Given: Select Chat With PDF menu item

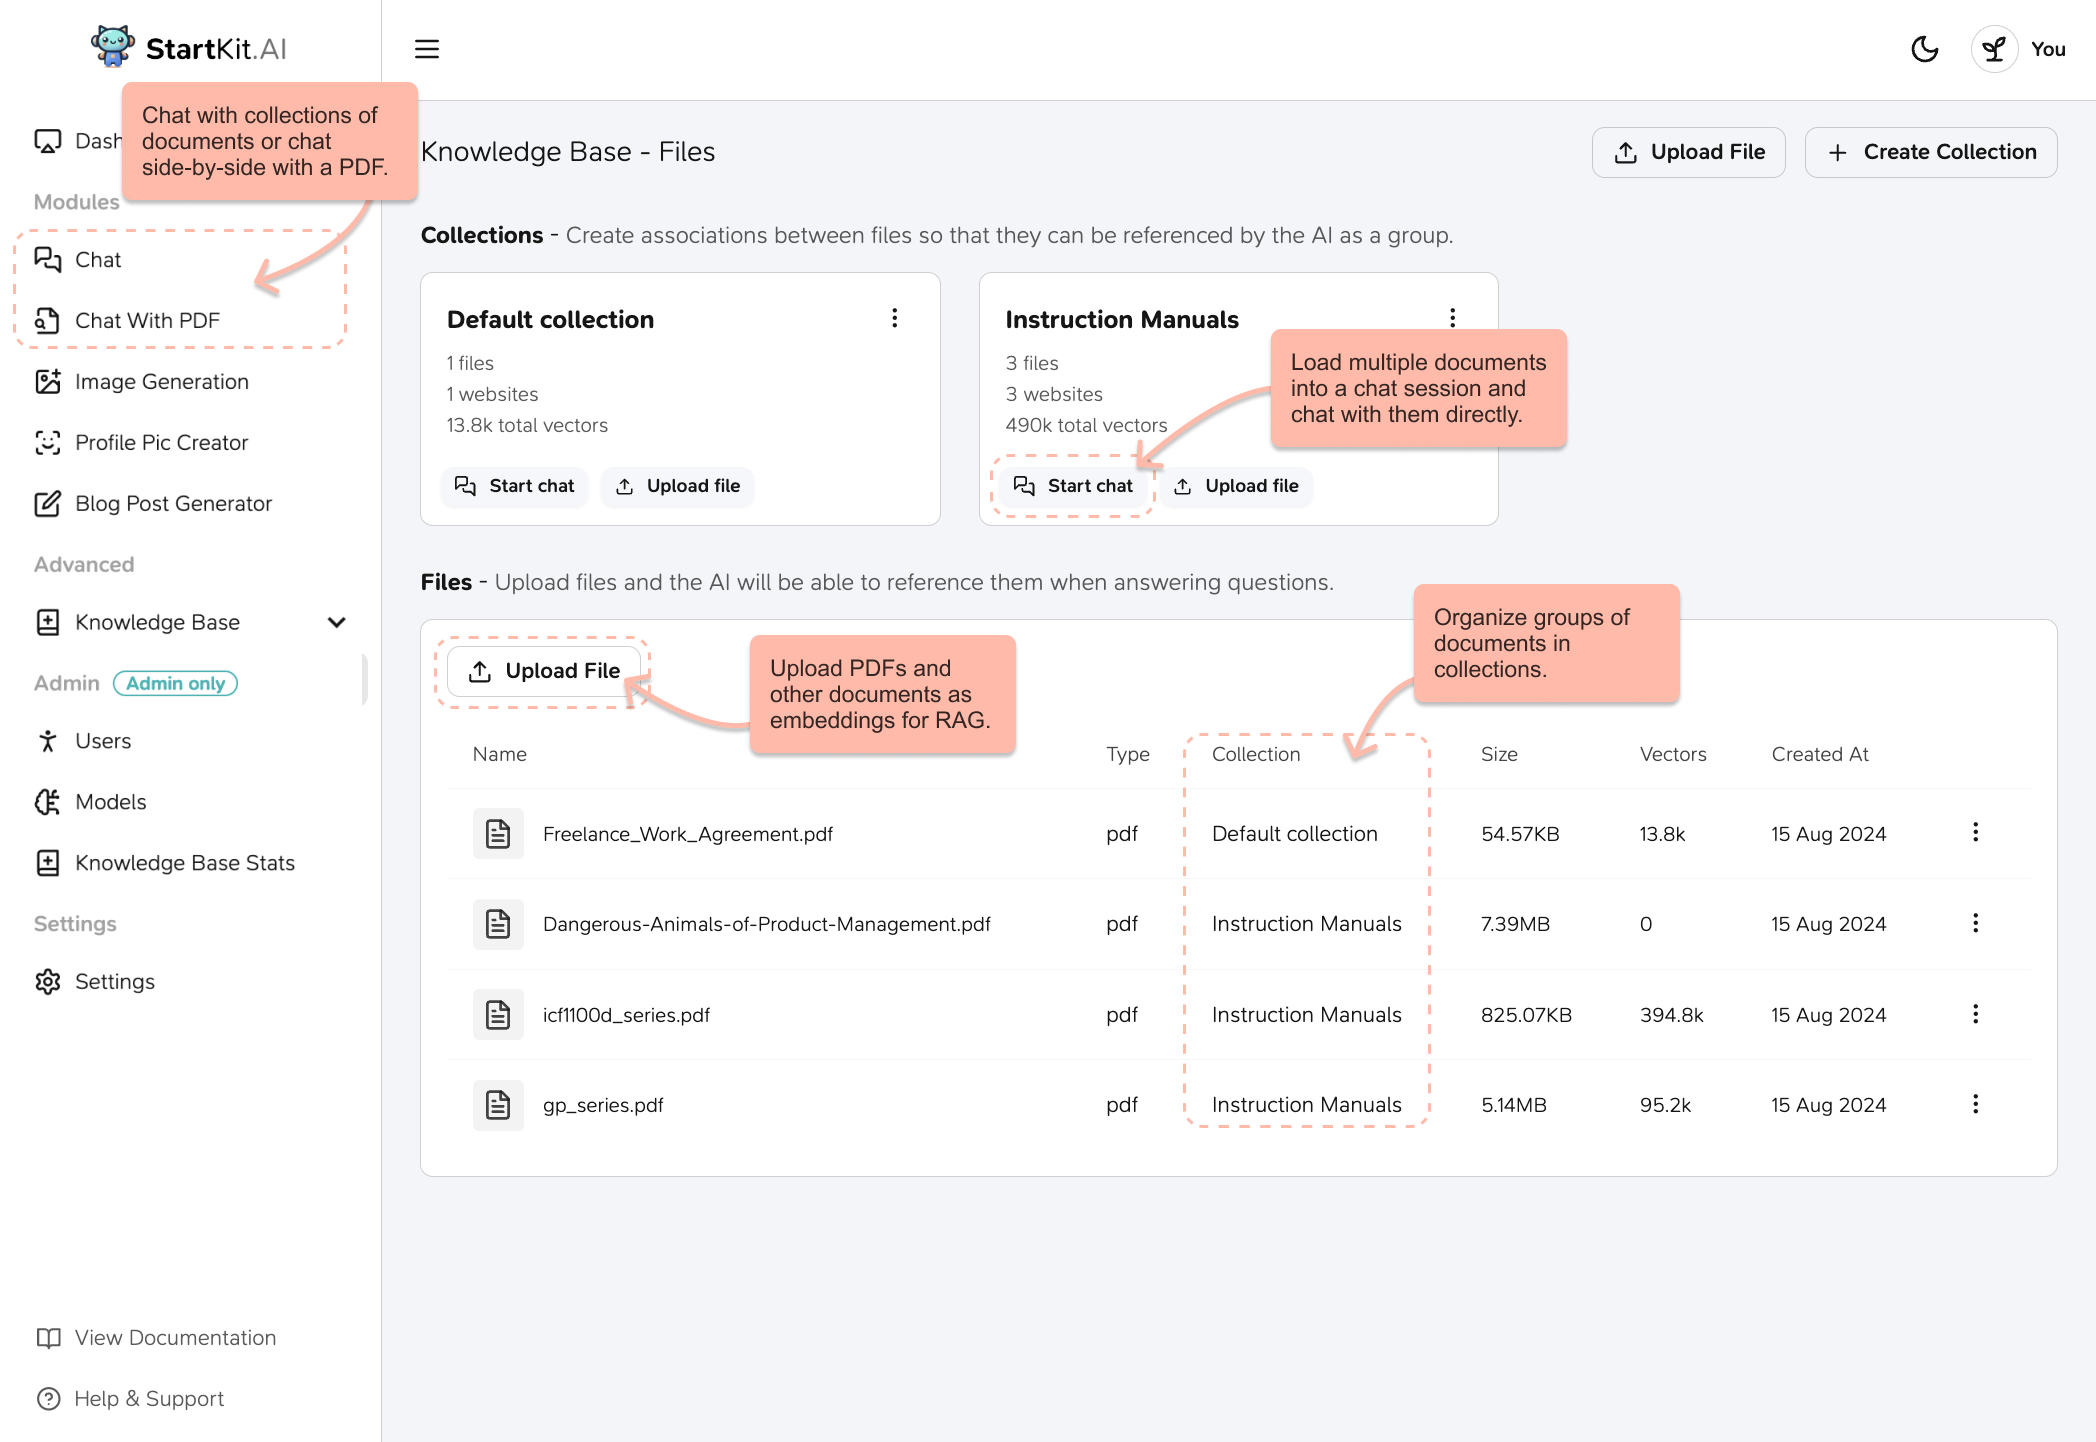Looking at the screenshot, I should click(147, 321).
